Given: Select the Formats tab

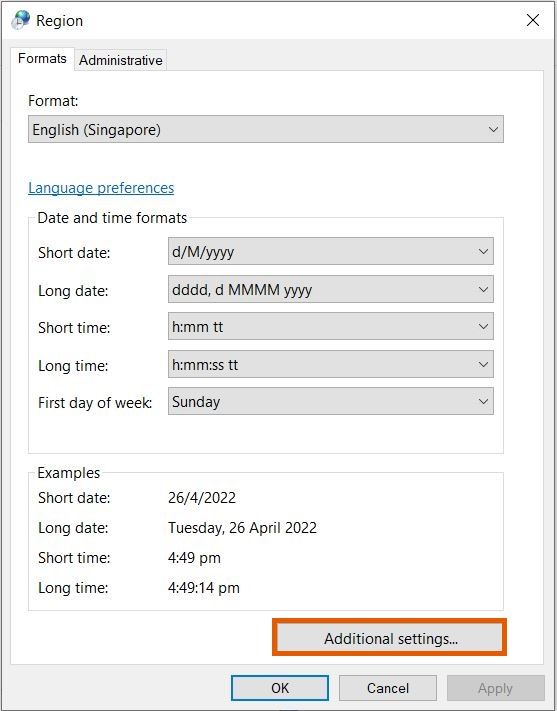Looking at the screenshot, I should click(x=42, y=58).
